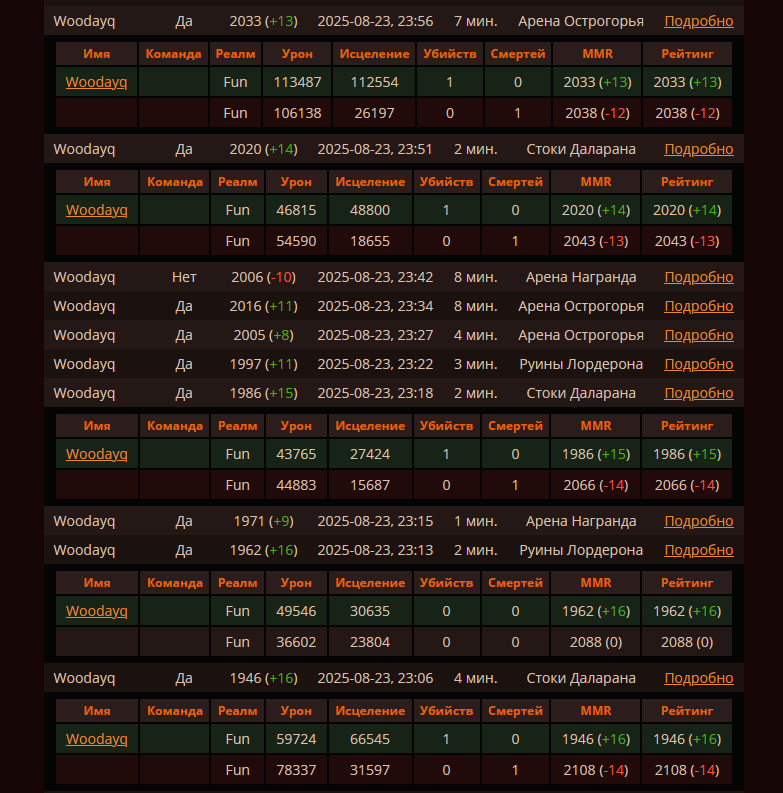
Task: Click Стоки Даларана in 23:51 row
Action: click(581, 149)
